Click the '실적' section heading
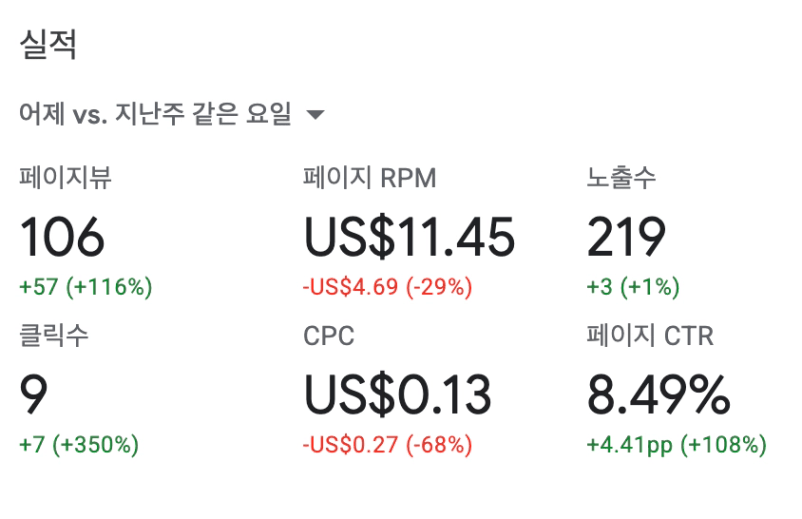 pyautogui.click(x=47, y=44)
